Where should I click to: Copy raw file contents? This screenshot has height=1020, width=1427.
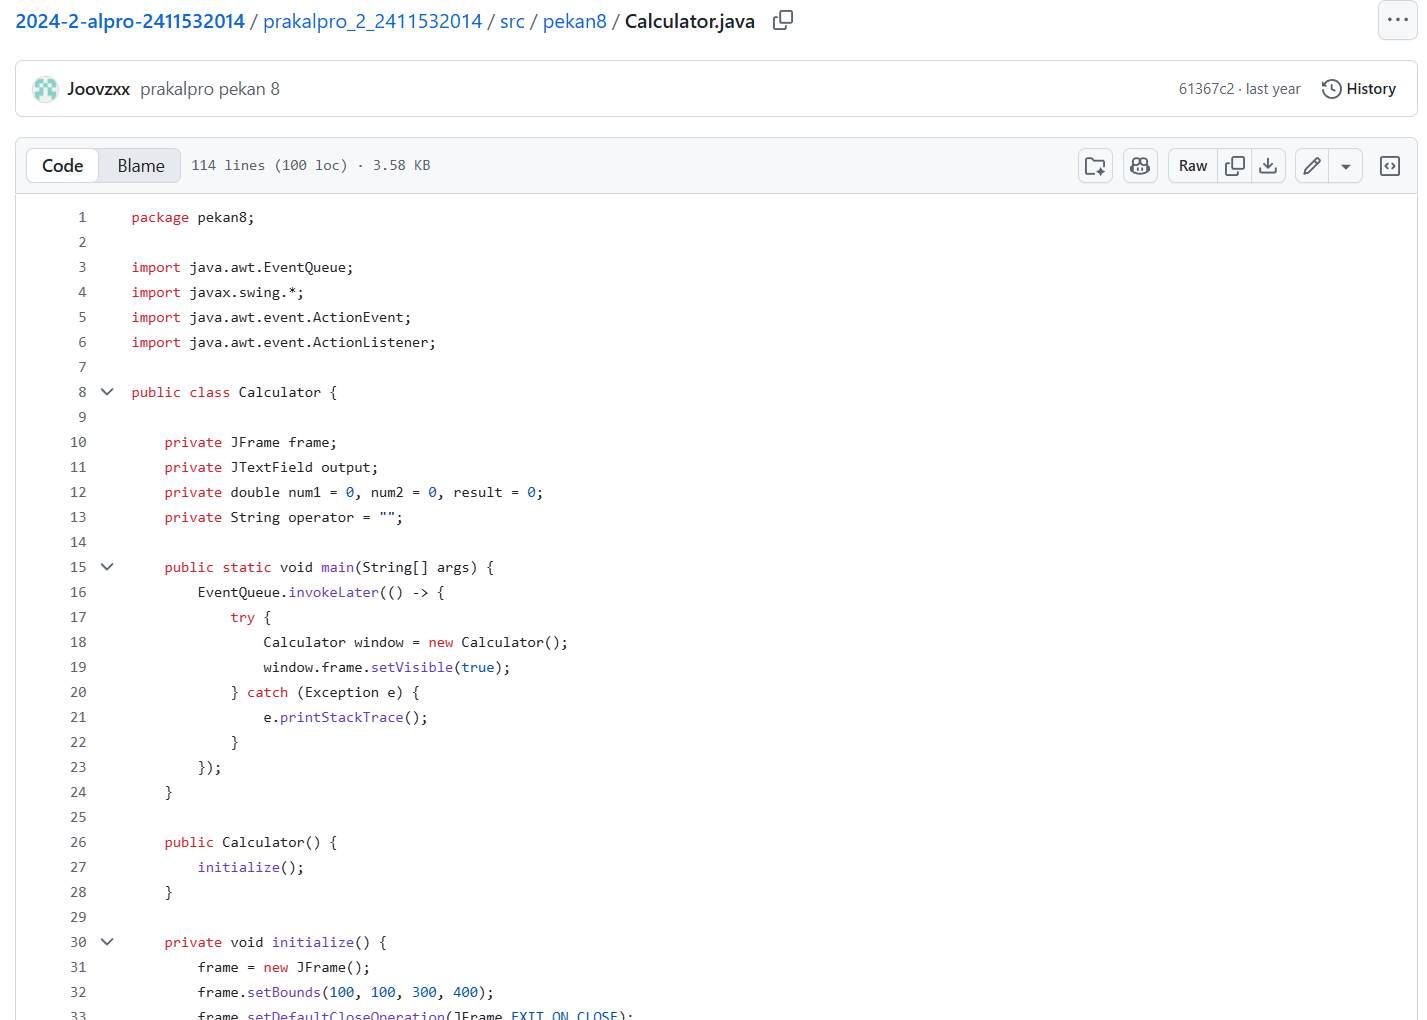pos(1235,166)
